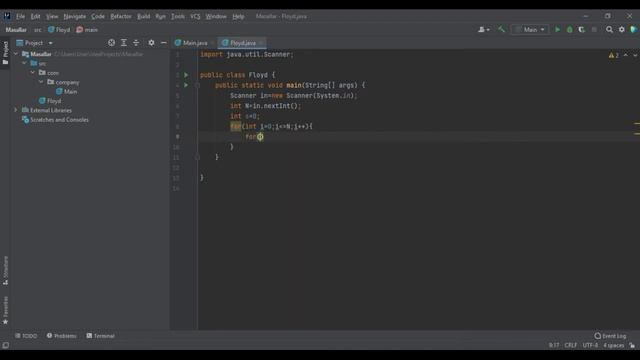Click Select Opened File target icon

111,42
